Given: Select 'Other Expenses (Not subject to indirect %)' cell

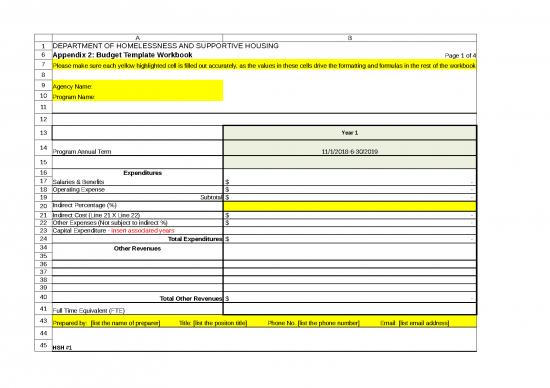Looking at the screenshot, I should point(138,223).
